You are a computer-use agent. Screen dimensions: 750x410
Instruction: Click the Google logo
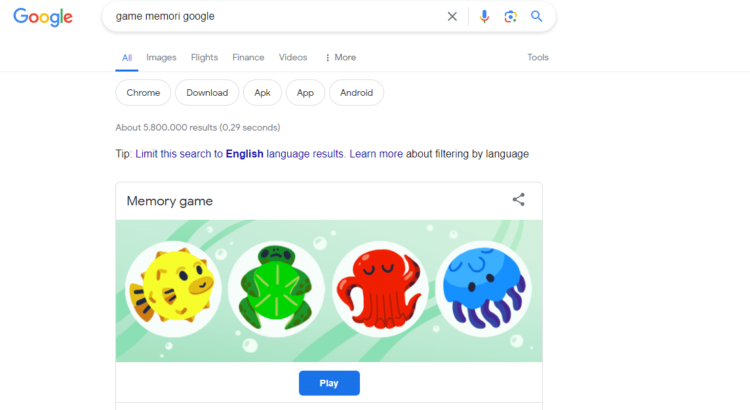tap(43, 17)
